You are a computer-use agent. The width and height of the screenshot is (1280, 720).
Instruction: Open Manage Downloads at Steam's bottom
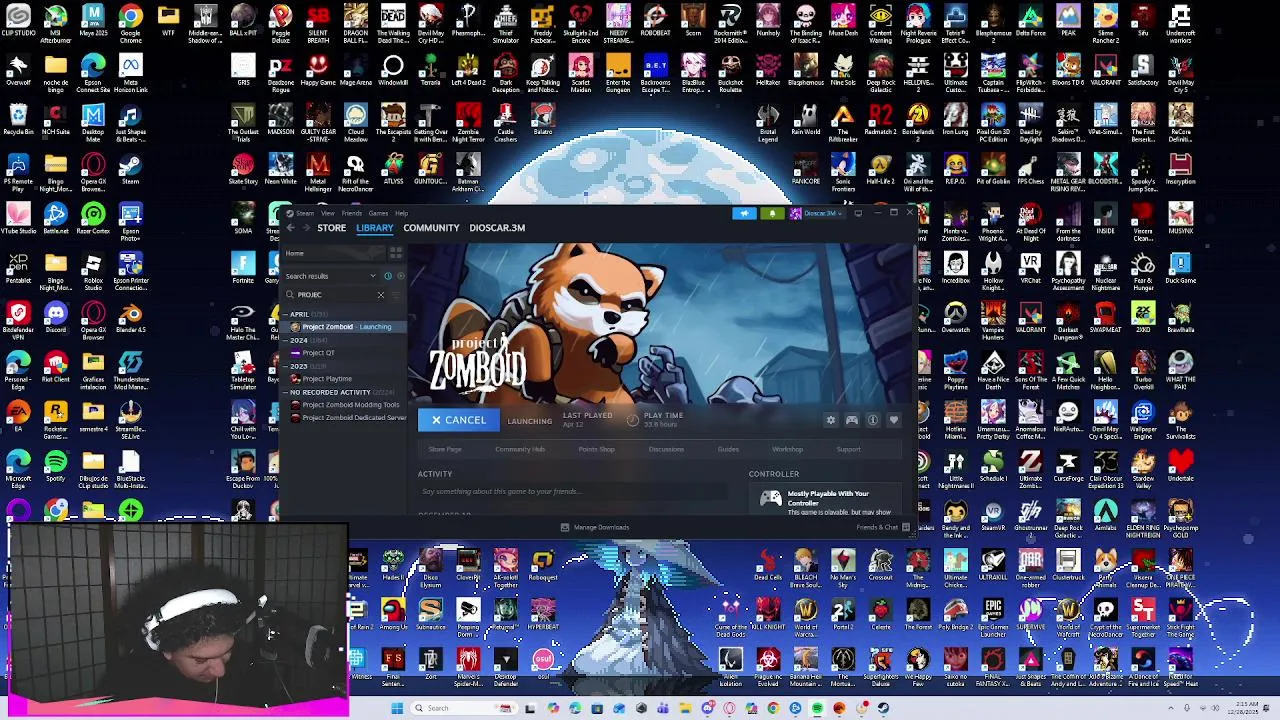click(x=595, y=527)
